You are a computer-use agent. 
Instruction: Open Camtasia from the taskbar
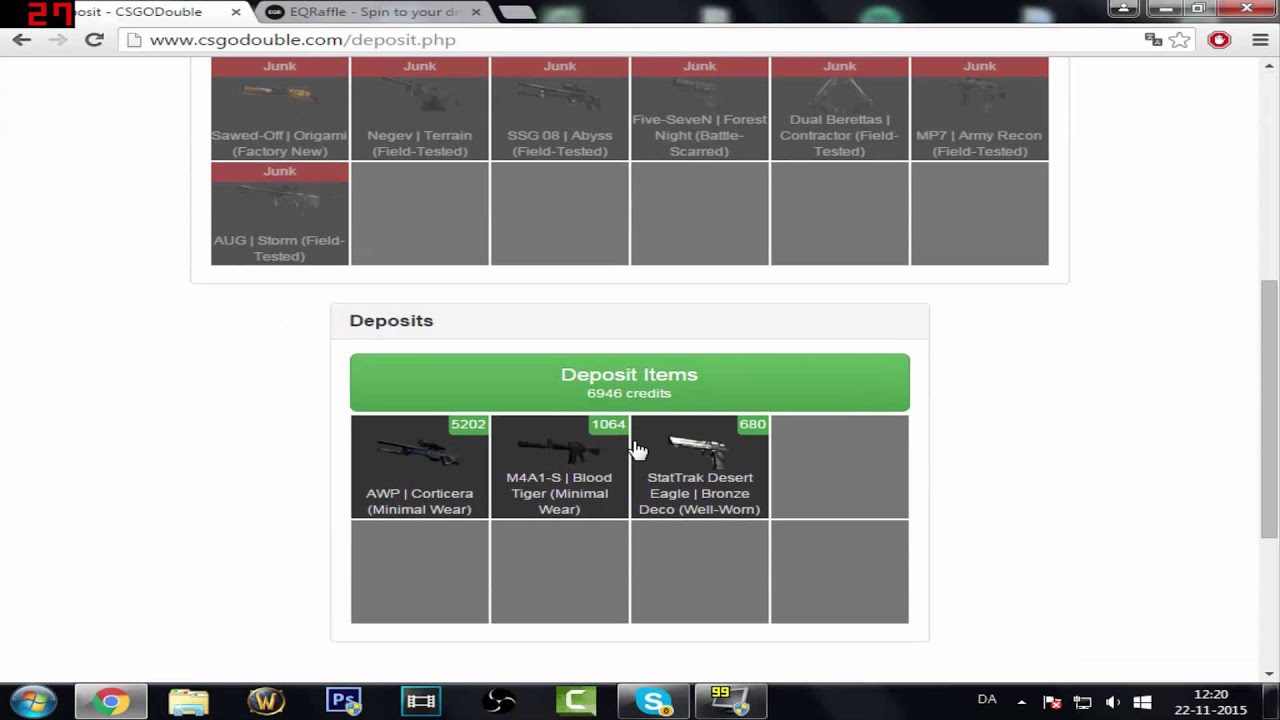pos(576,702)
